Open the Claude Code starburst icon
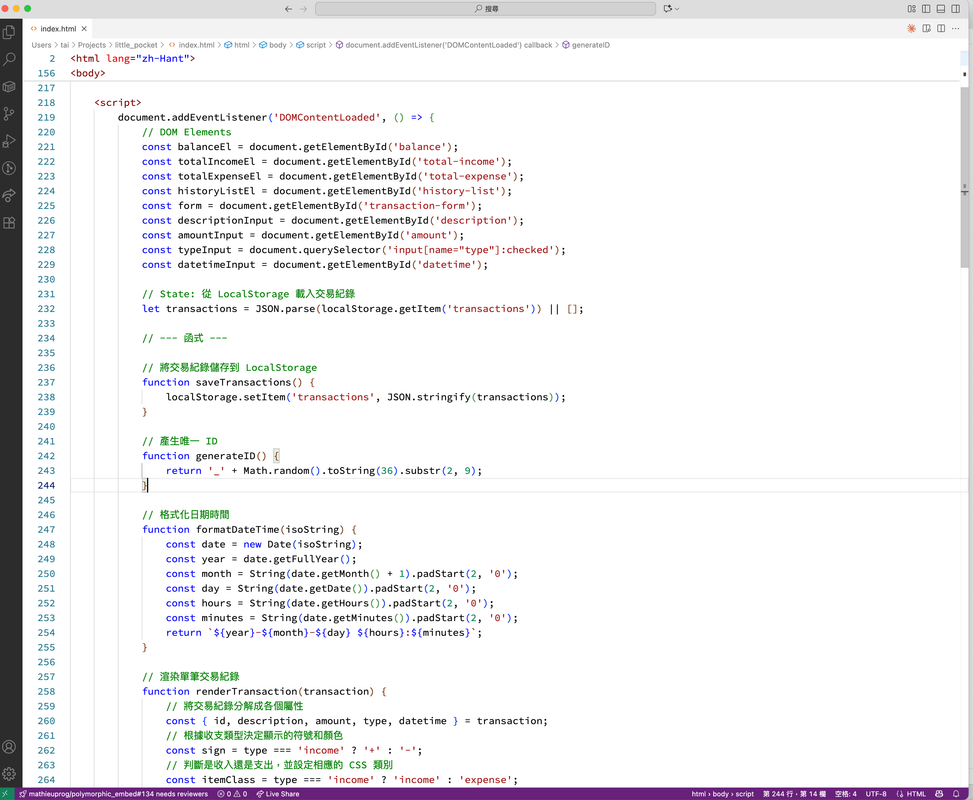 911,29
